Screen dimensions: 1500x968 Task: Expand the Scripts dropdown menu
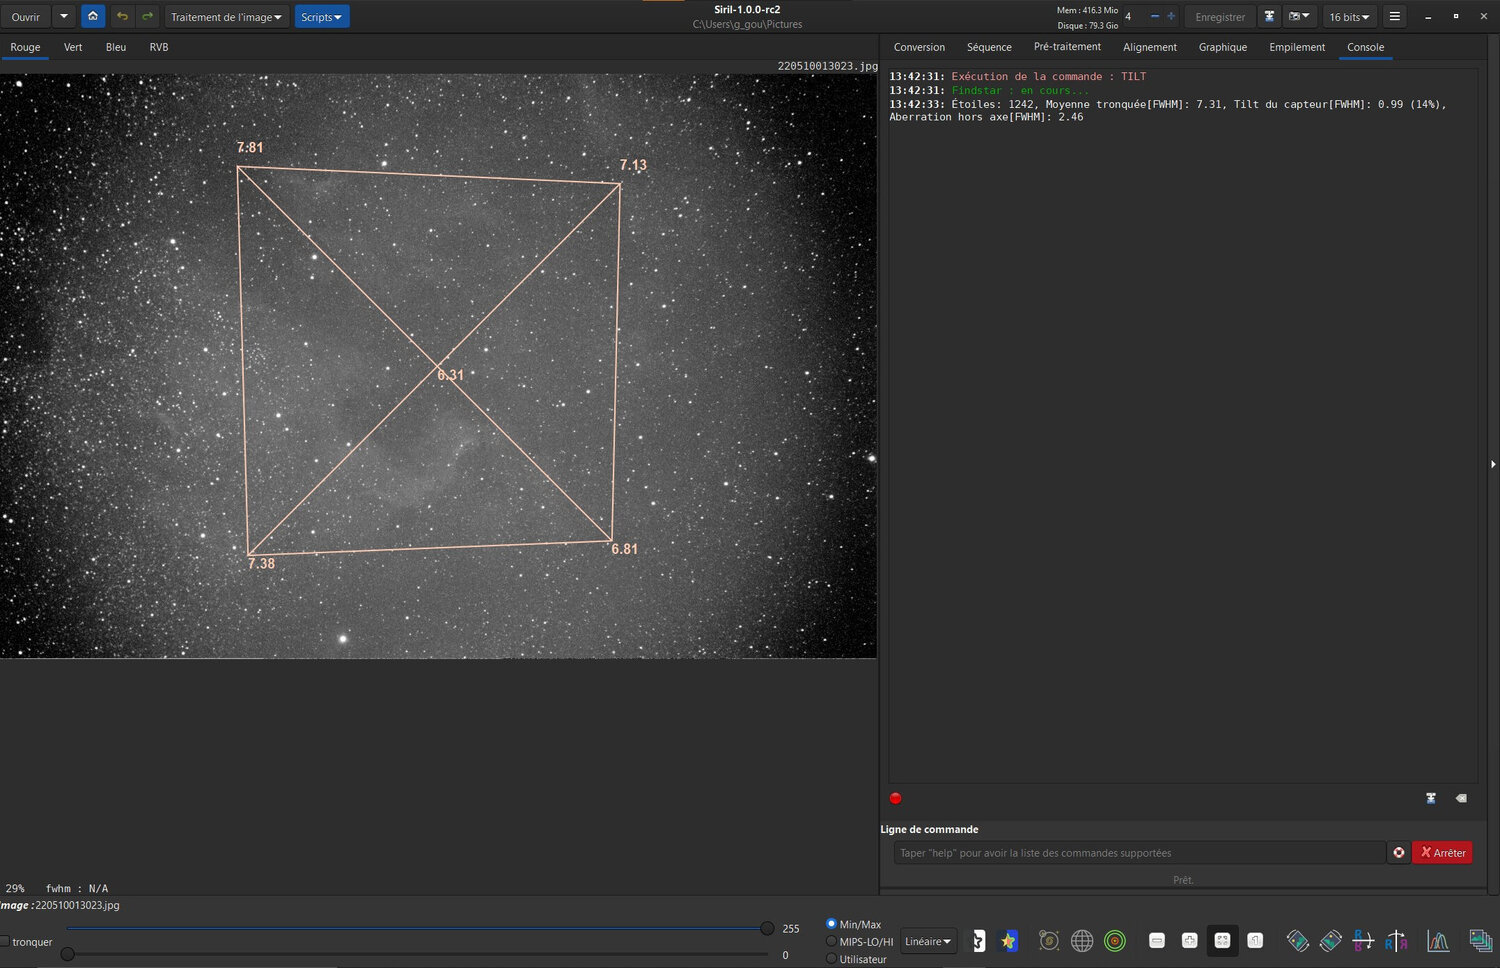321,17
